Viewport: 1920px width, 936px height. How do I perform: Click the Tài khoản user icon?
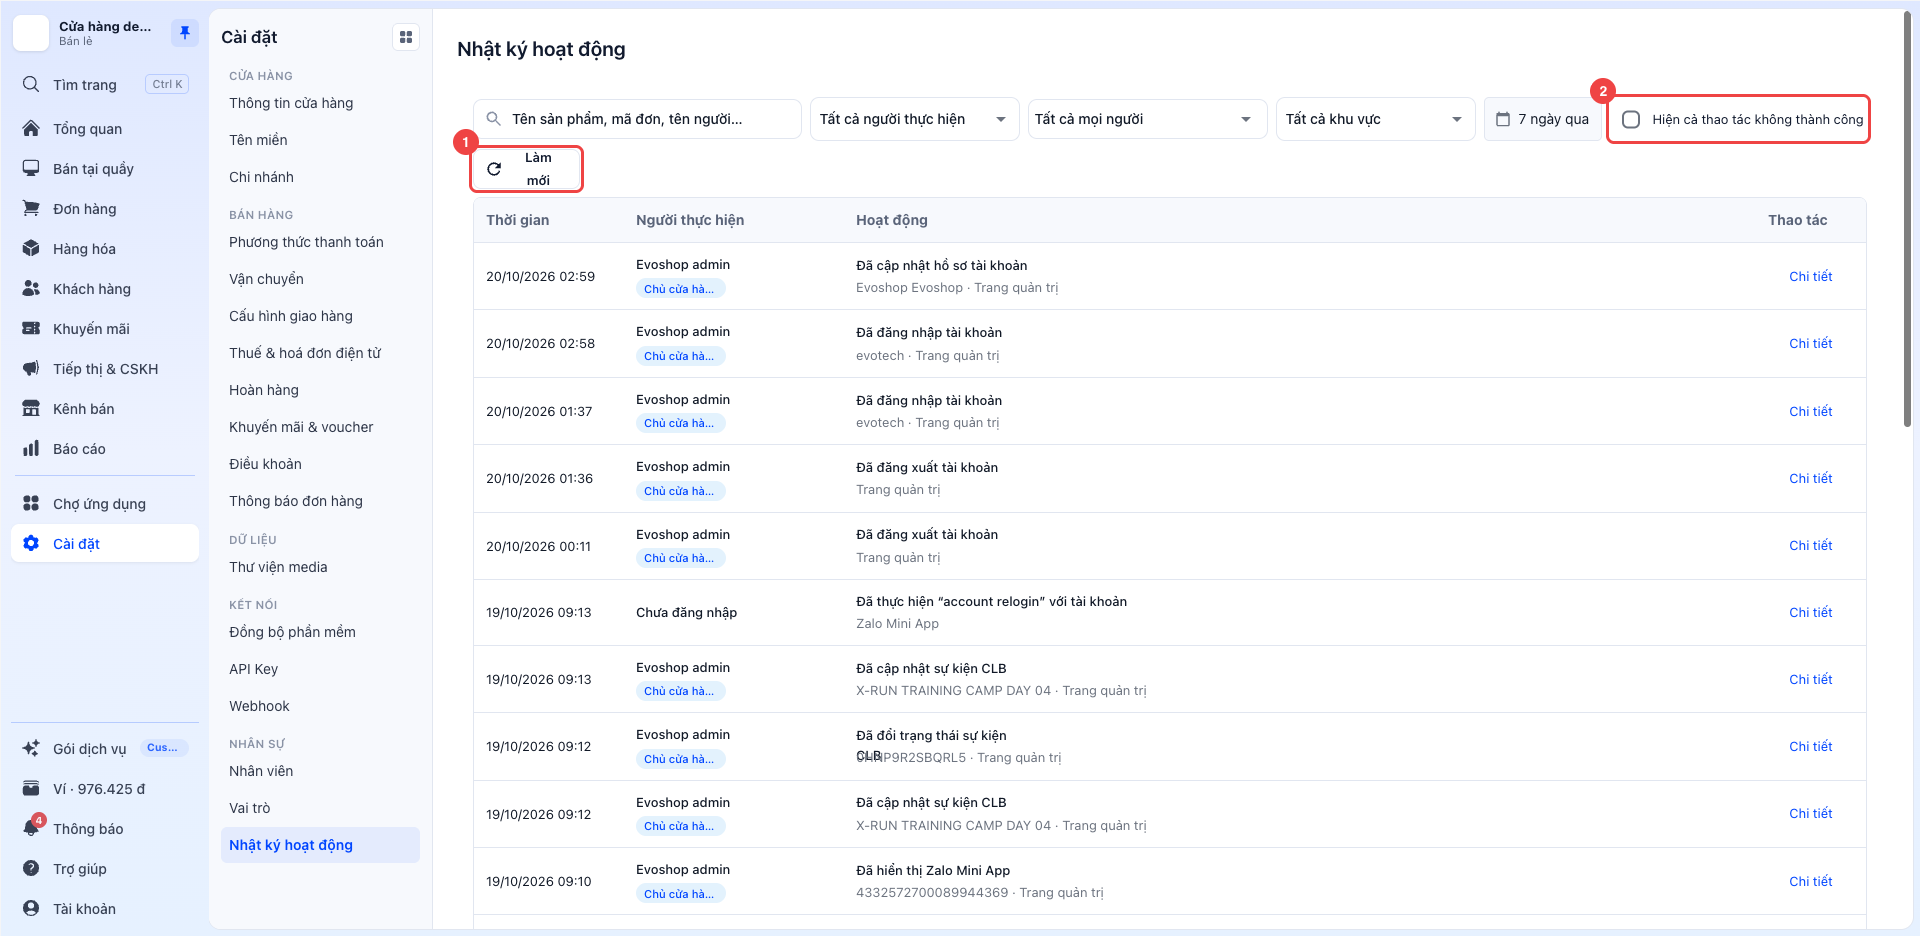(x=32, y=909)
